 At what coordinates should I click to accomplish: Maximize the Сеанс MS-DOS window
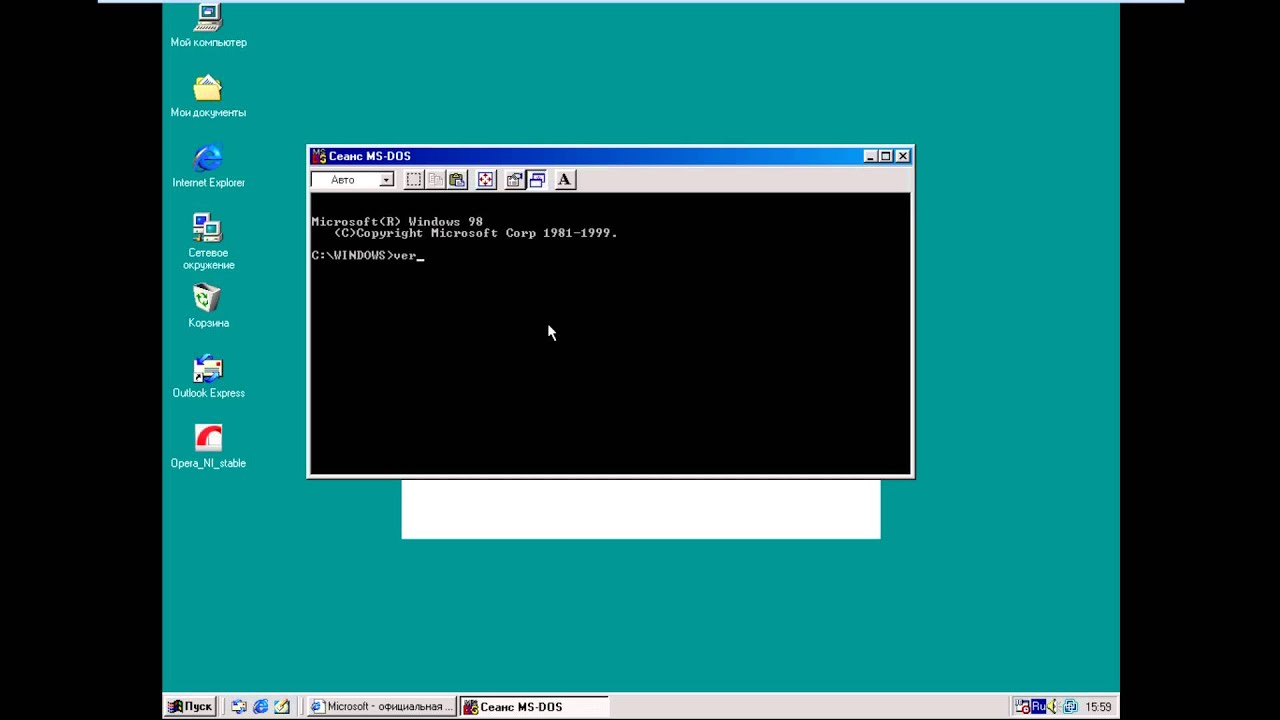click(x=885, y=156)
